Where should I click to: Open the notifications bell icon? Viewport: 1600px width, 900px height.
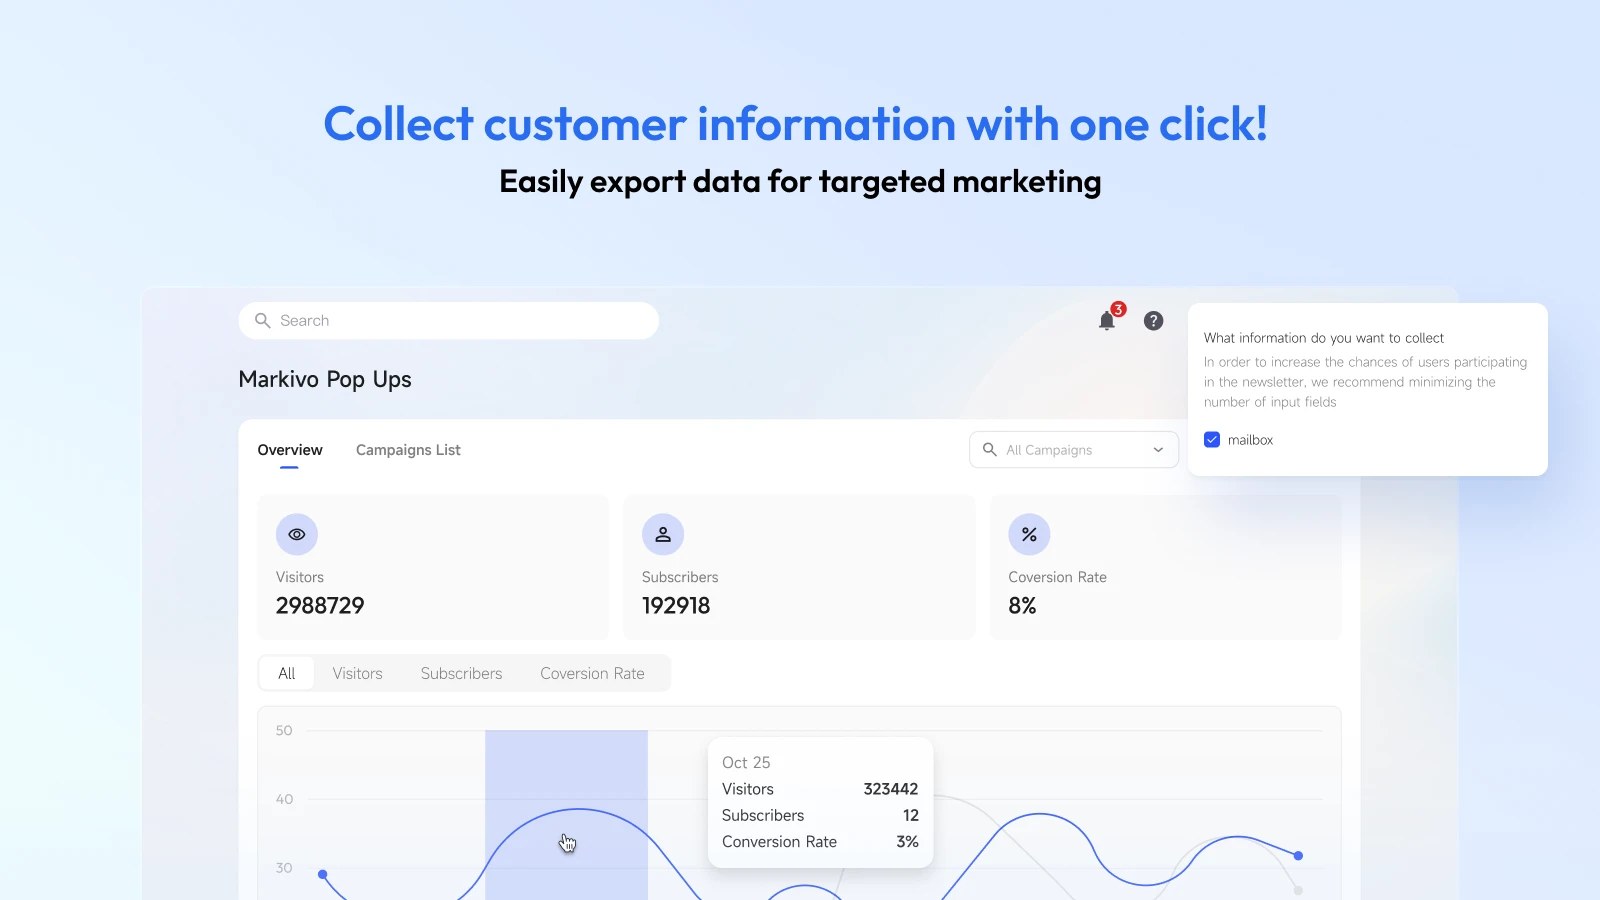pos(1106,321)
